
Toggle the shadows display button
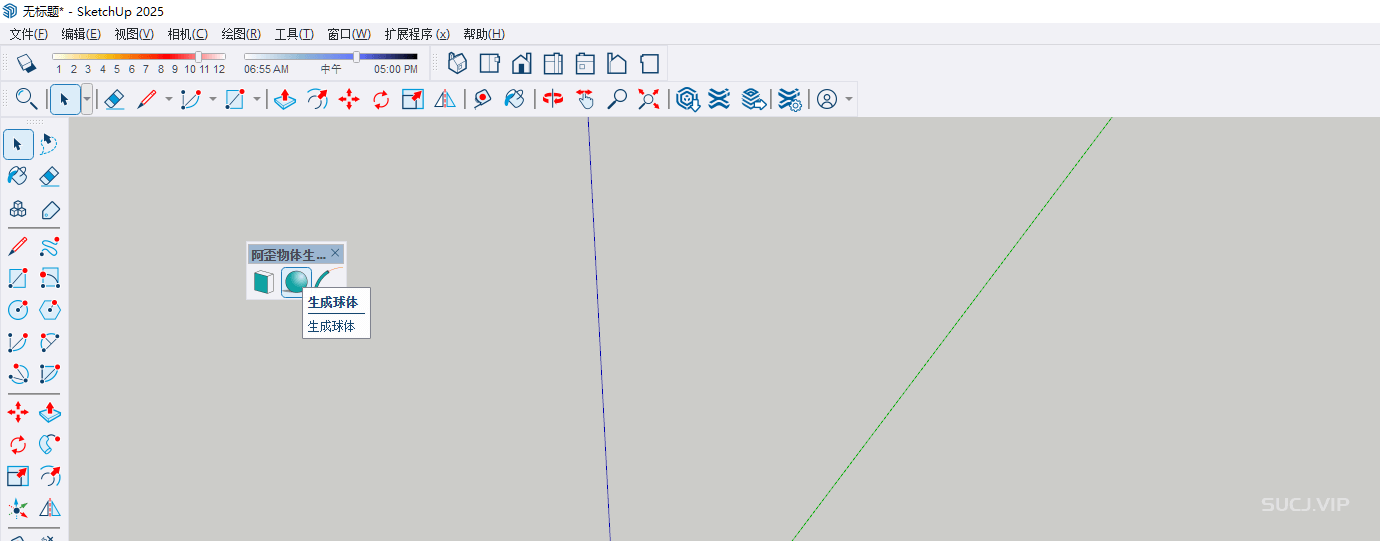pos(26,63)
